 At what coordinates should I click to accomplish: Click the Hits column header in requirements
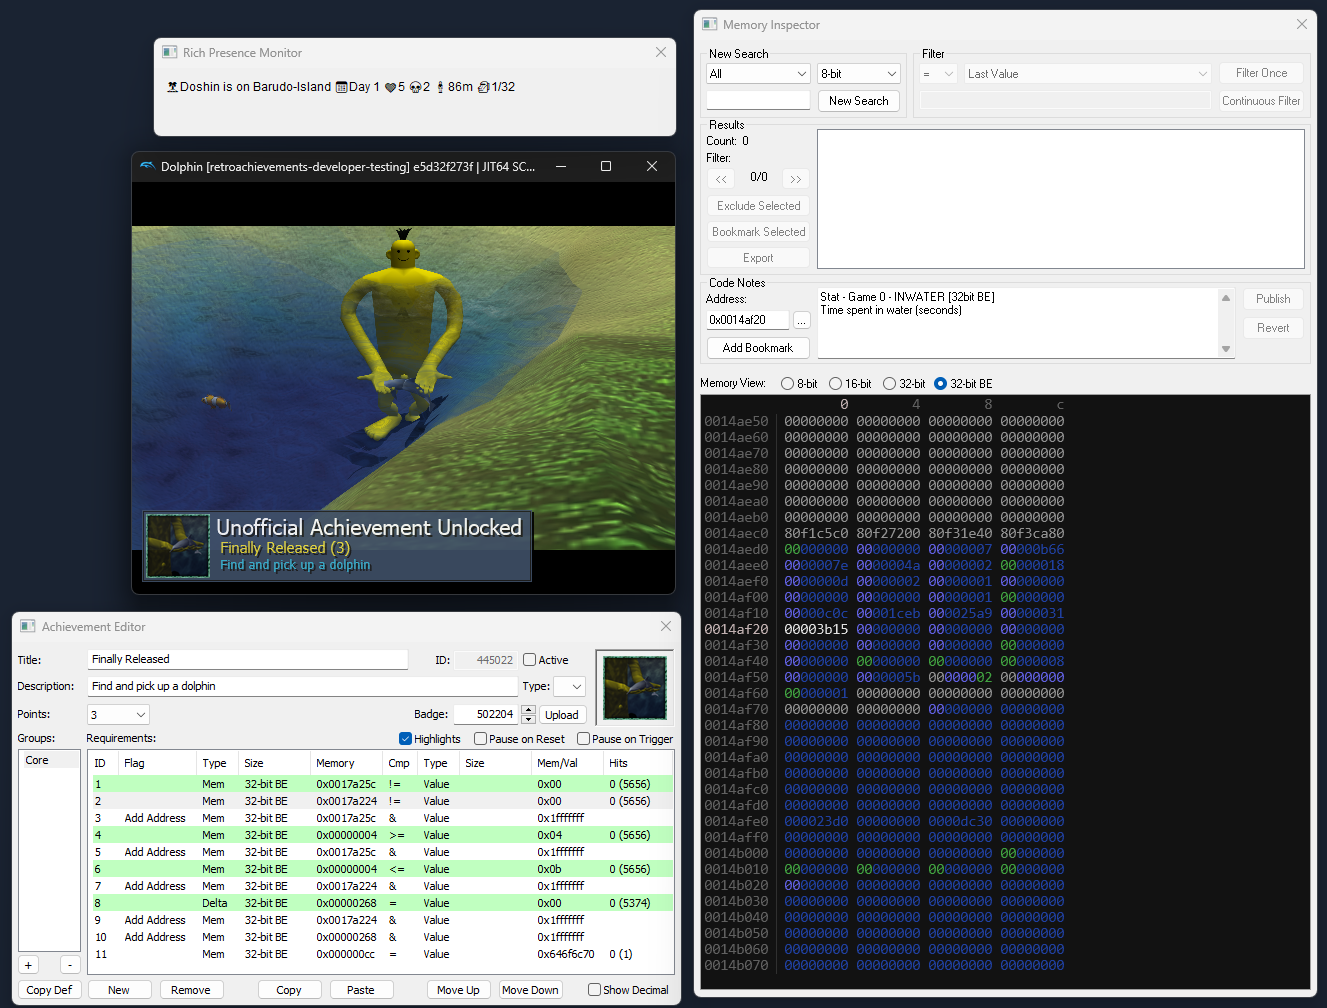coord(638,763)
